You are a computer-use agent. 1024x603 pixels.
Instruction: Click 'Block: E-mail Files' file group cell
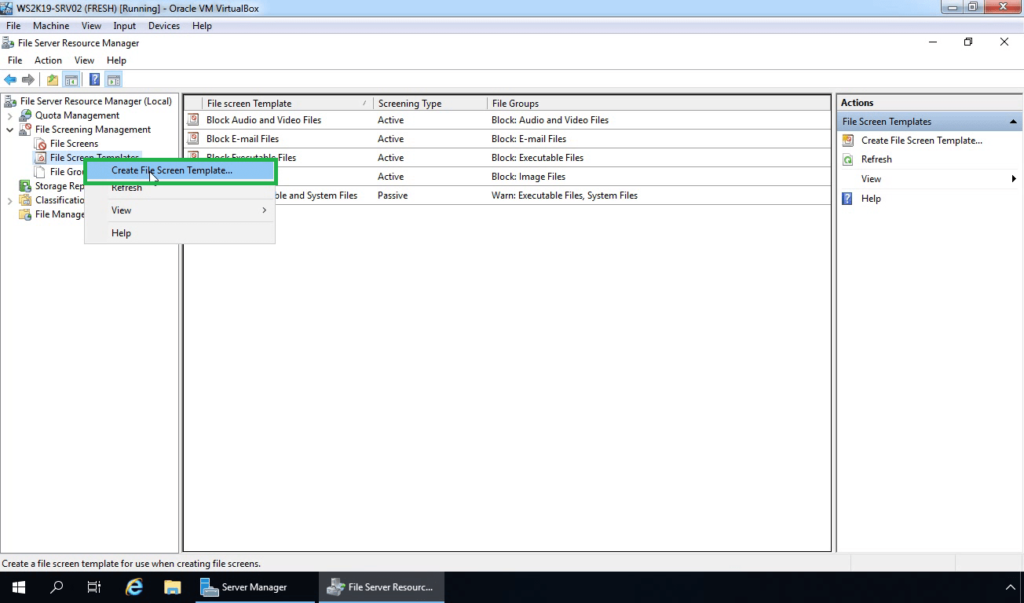[x=528, y=139]
